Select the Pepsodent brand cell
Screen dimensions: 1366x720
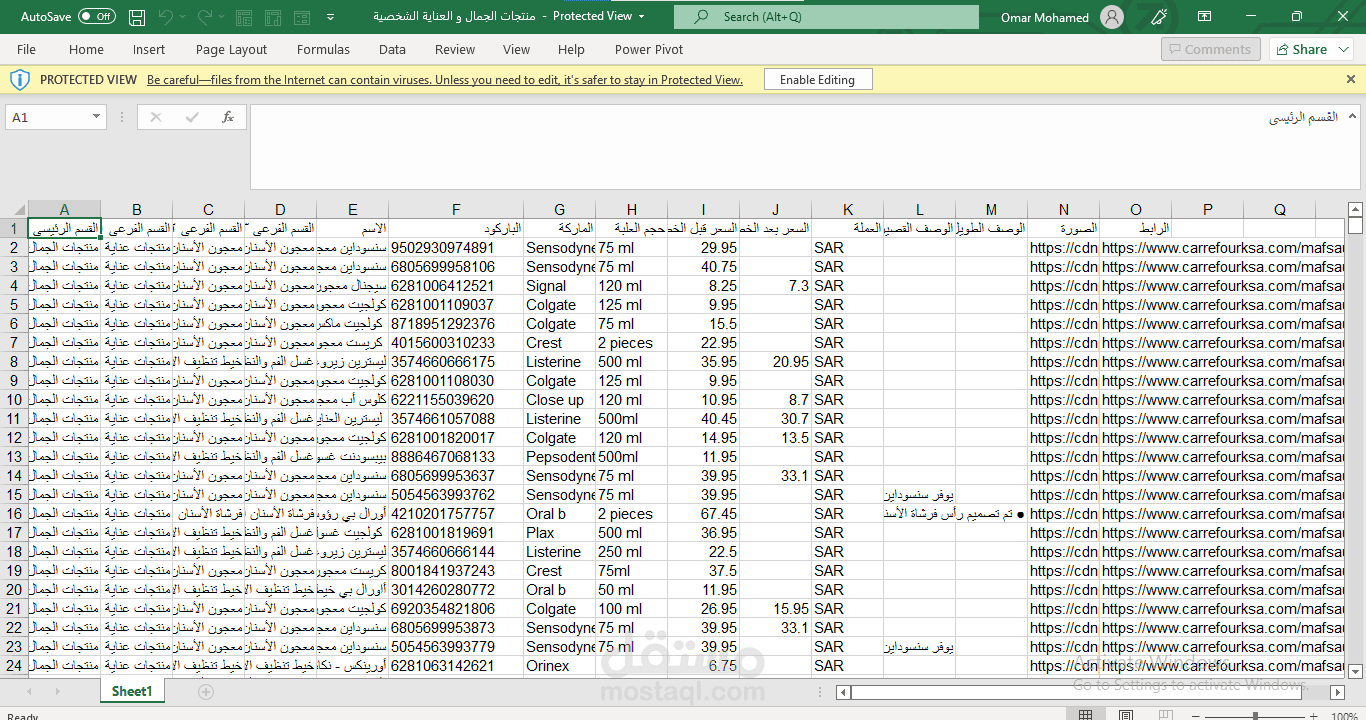[x=559, y=456]
